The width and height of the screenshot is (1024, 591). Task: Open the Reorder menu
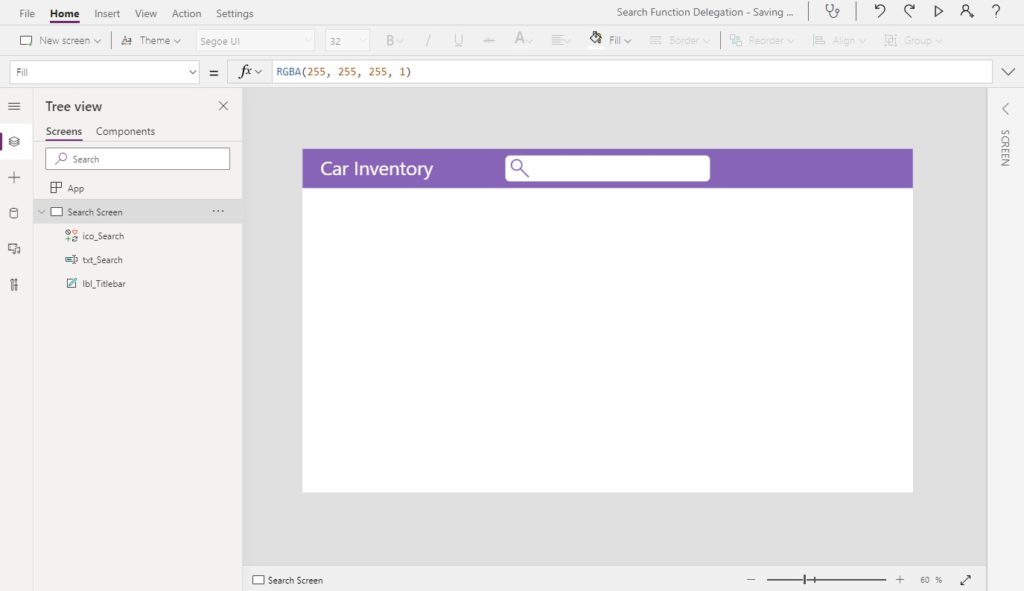click(x=761, y=40)
